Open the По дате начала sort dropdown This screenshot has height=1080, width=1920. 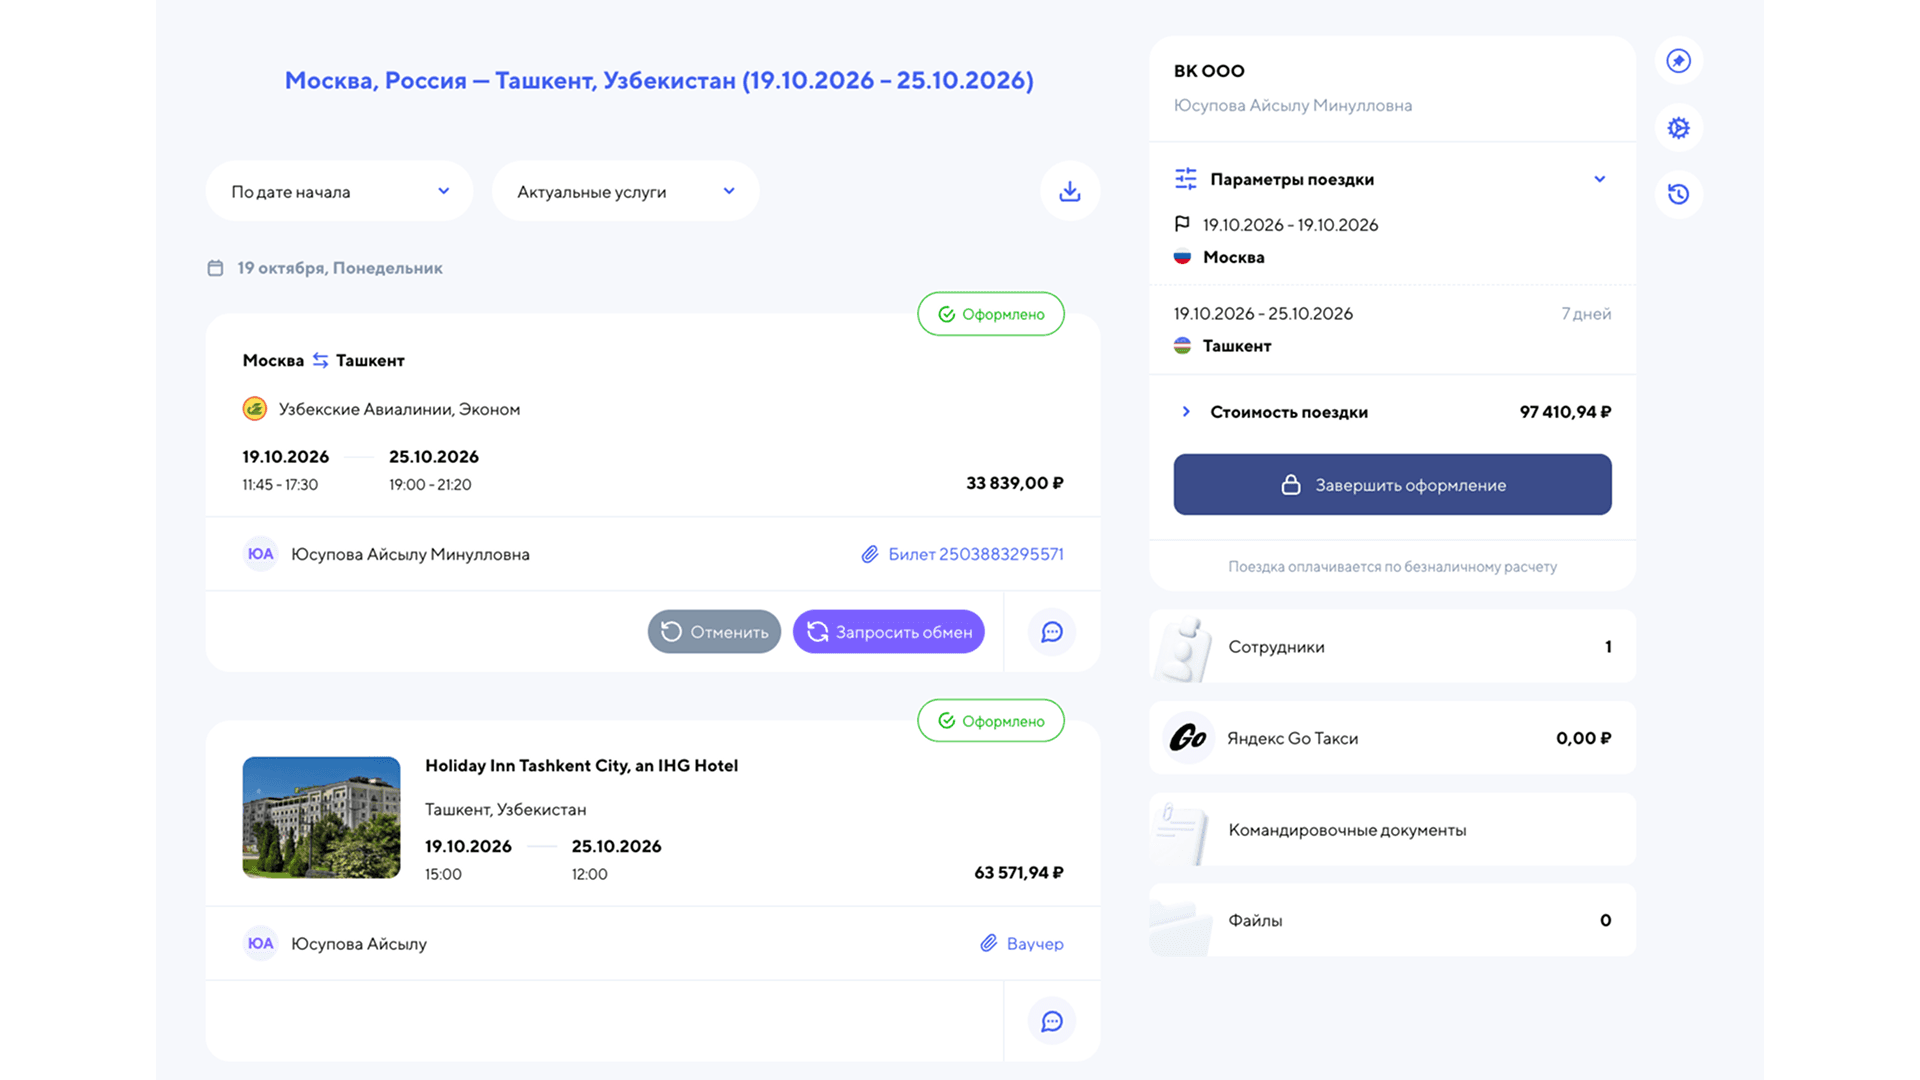(x=339, y=191)
